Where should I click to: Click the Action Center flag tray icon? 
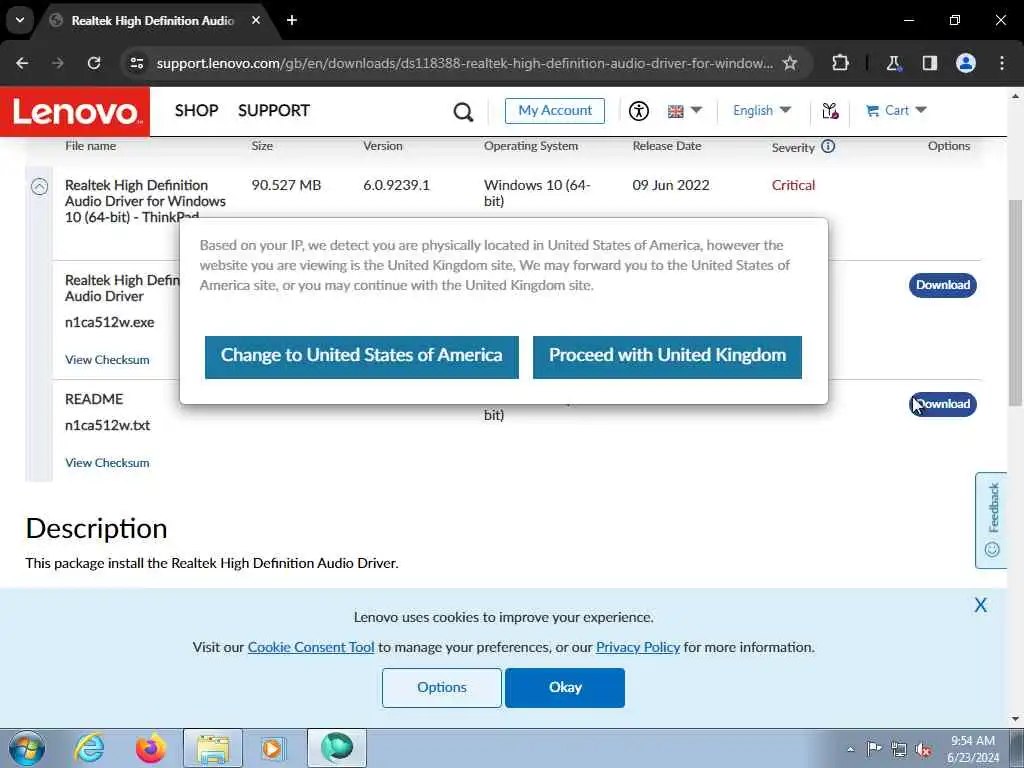(874, 749)
